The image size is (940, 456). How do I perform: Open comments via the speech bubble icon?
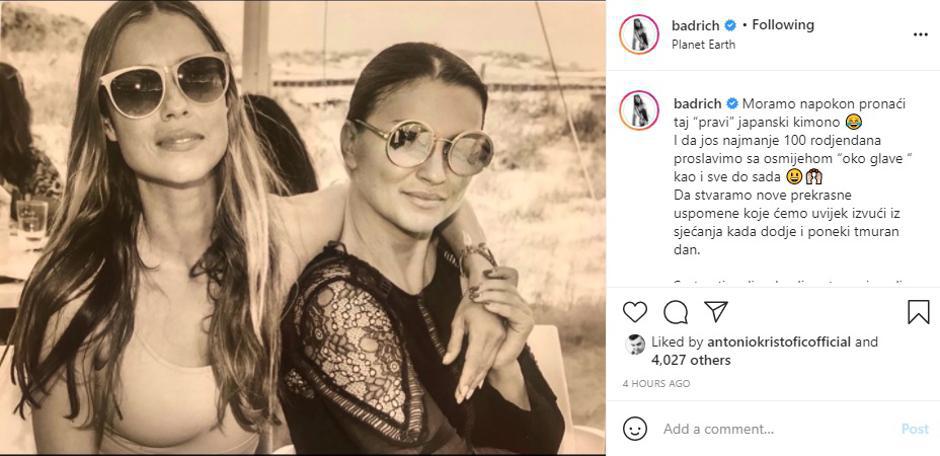point(676,312)
